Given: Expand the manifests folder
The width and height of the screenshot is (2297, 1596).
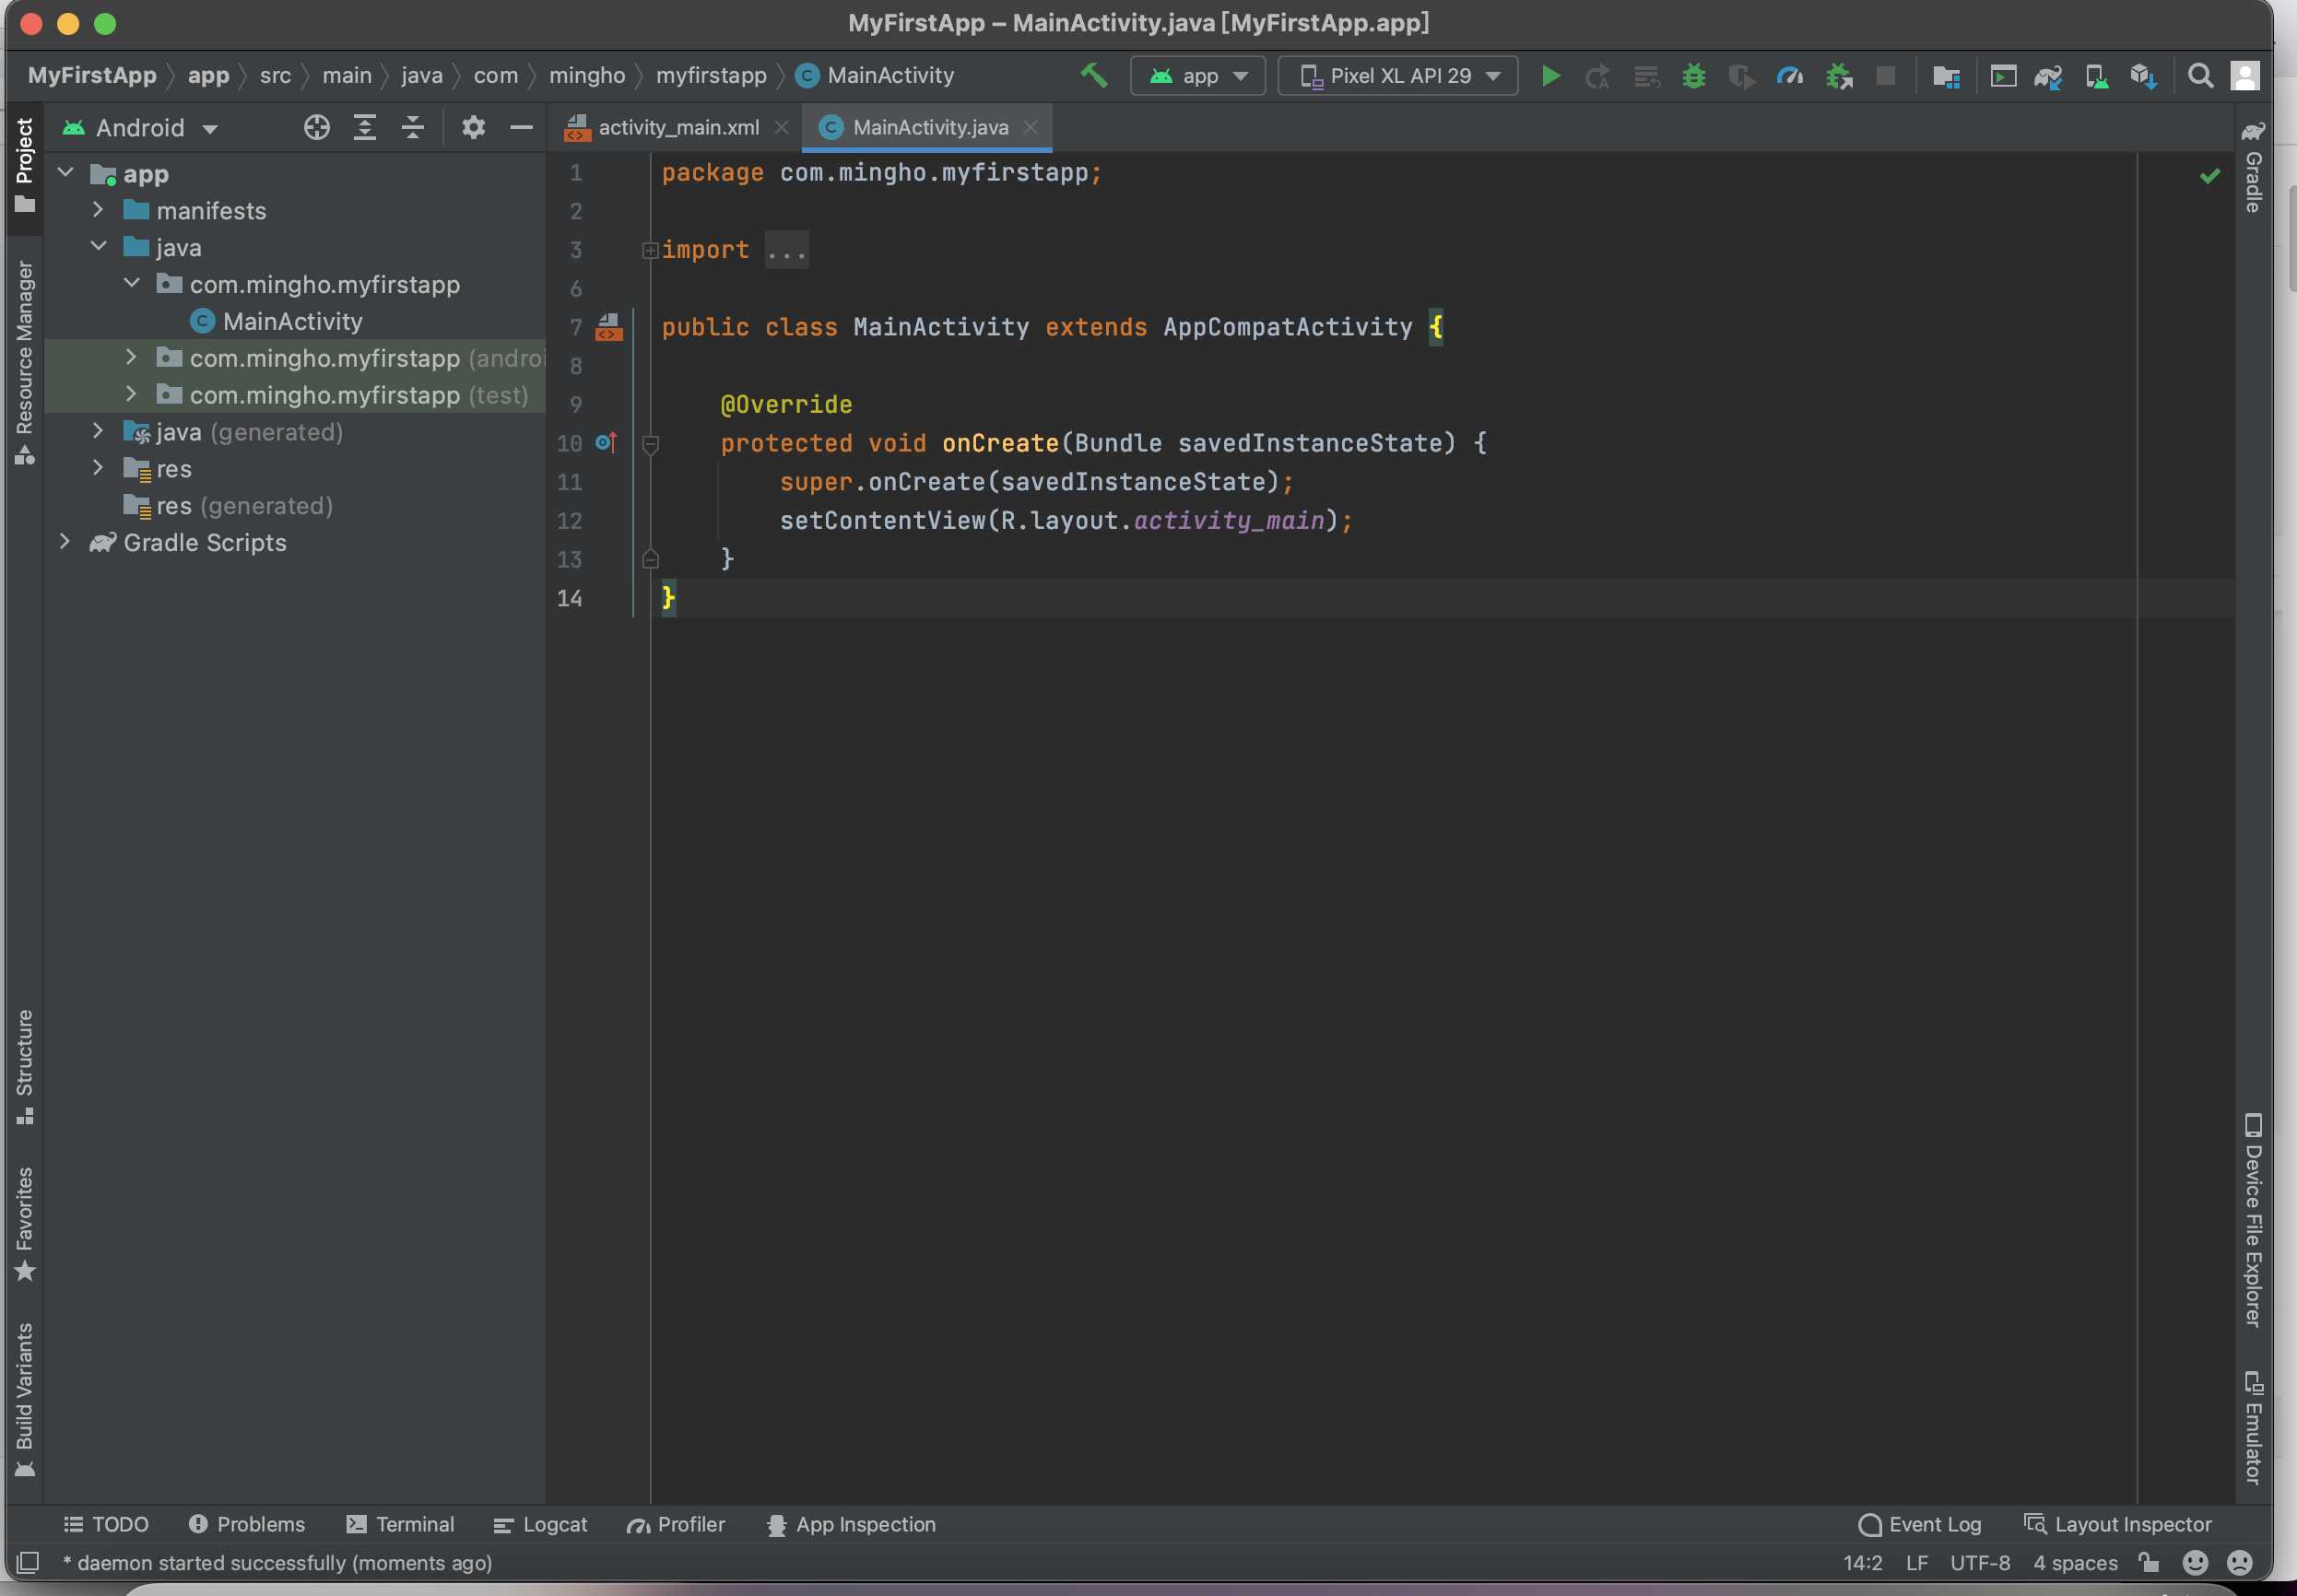Looking at the screenshot, I should coord(98,210).
